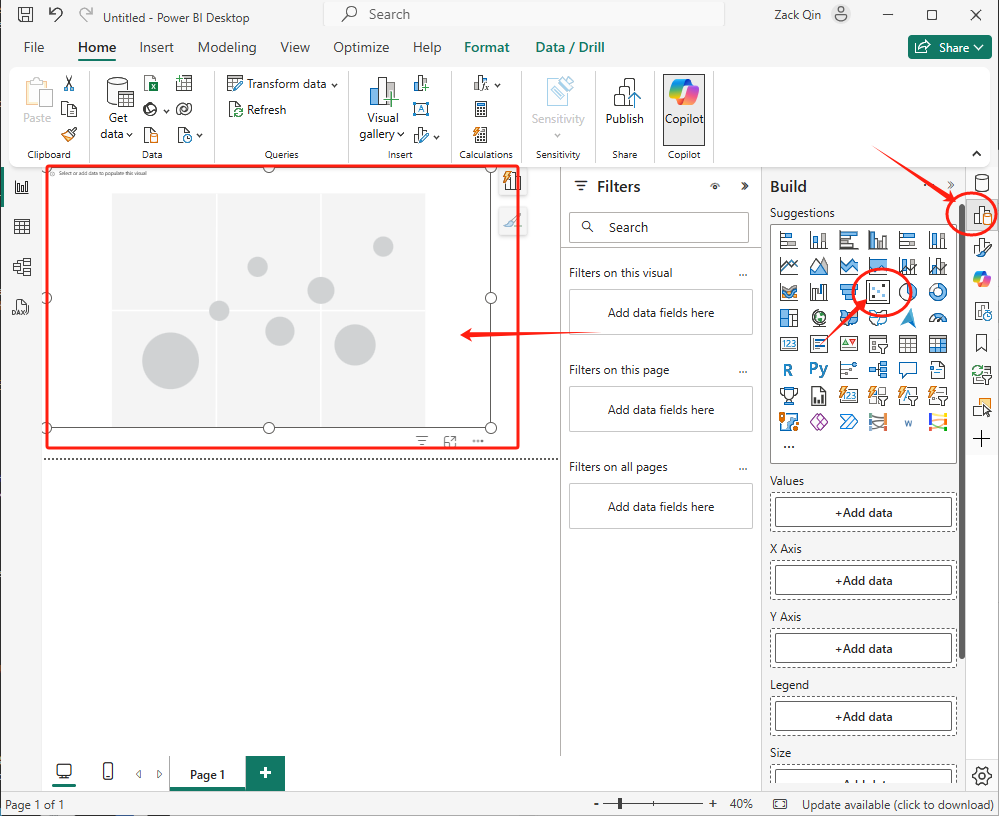Screen dimensions: 999x816
Task: Import an Excel workbook from the ribbon
Action: click(151, 83)
